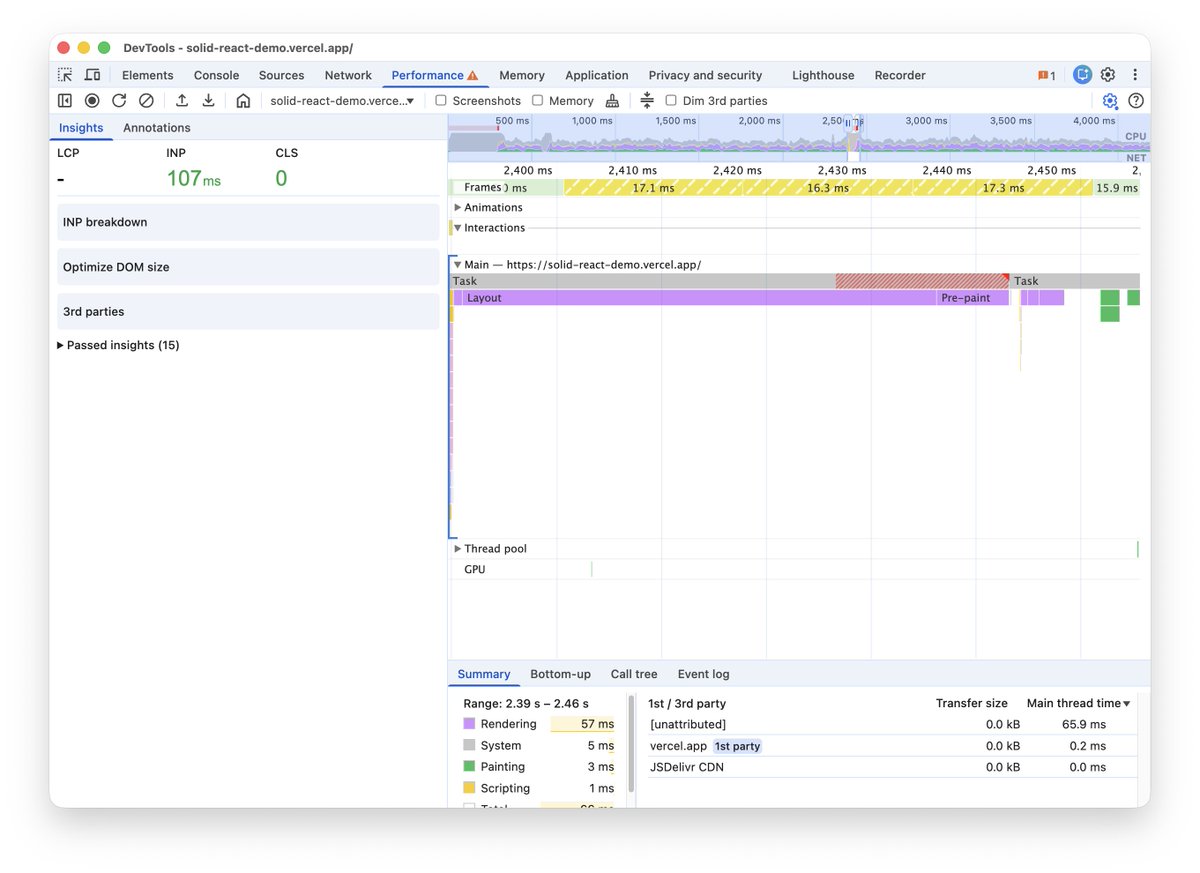This screenshot has height=873, width=1200.
Task: Select the Performance tab
Action: [434, 75]
